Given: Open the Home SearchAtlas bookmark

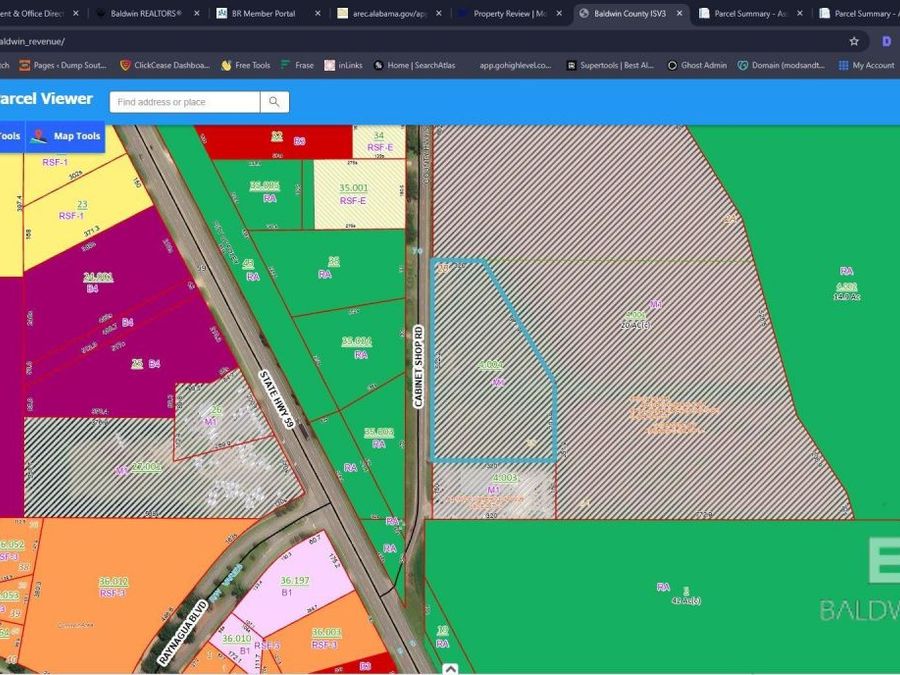Looking at the screenshot, I should 414,65.
